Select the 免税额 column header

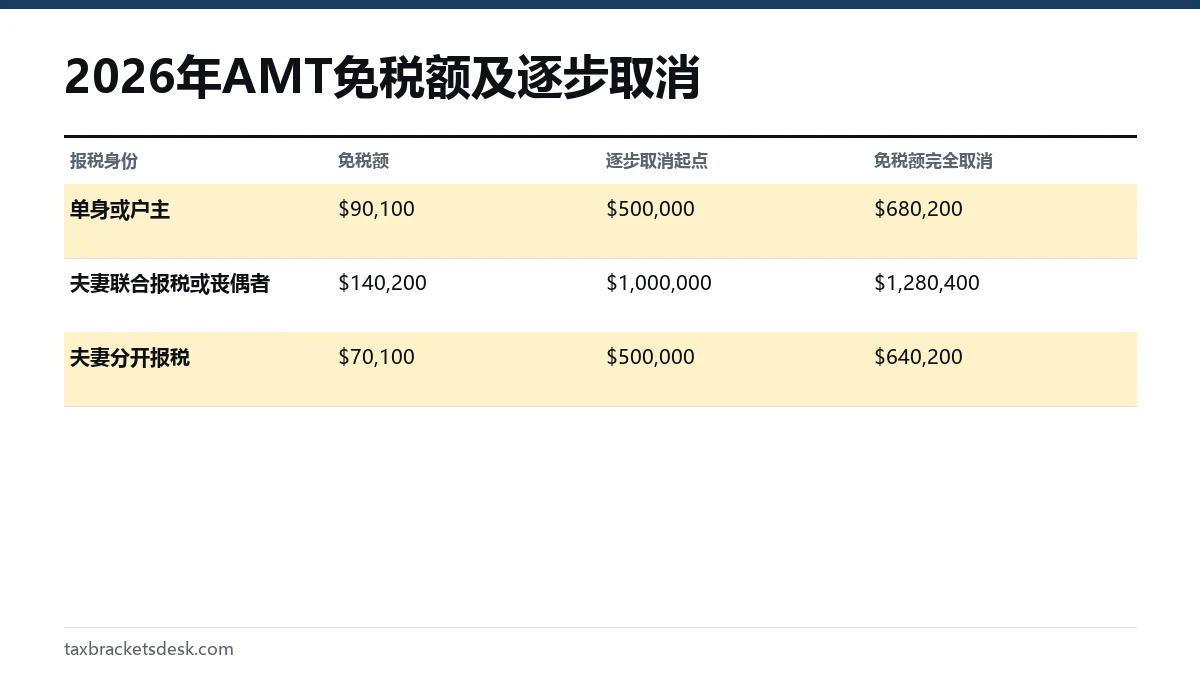363,161
